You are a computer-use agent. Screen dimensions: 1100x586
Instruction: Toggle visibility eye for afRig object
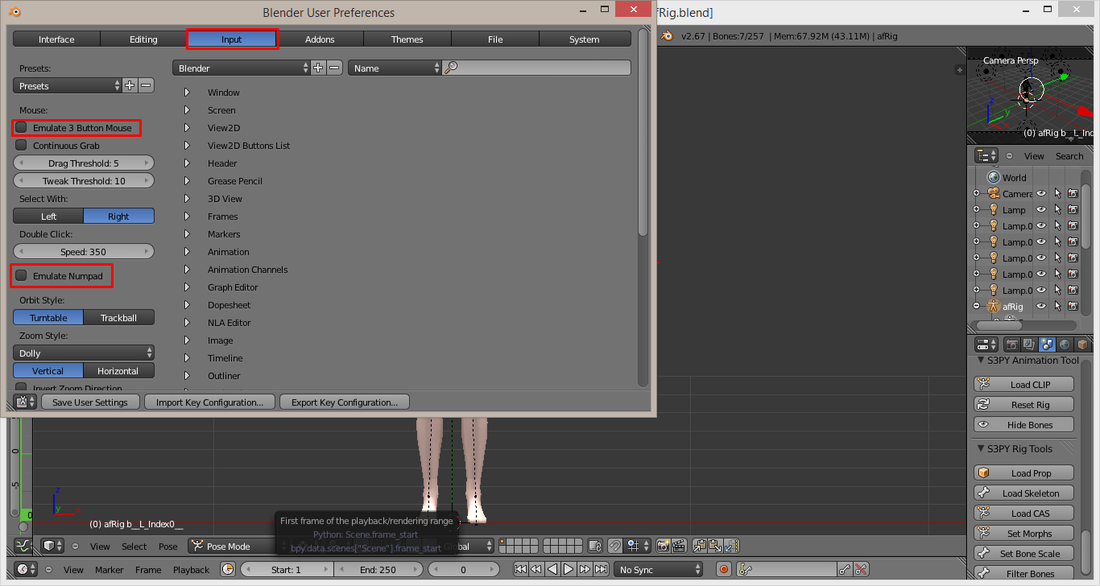[1041, 307]
